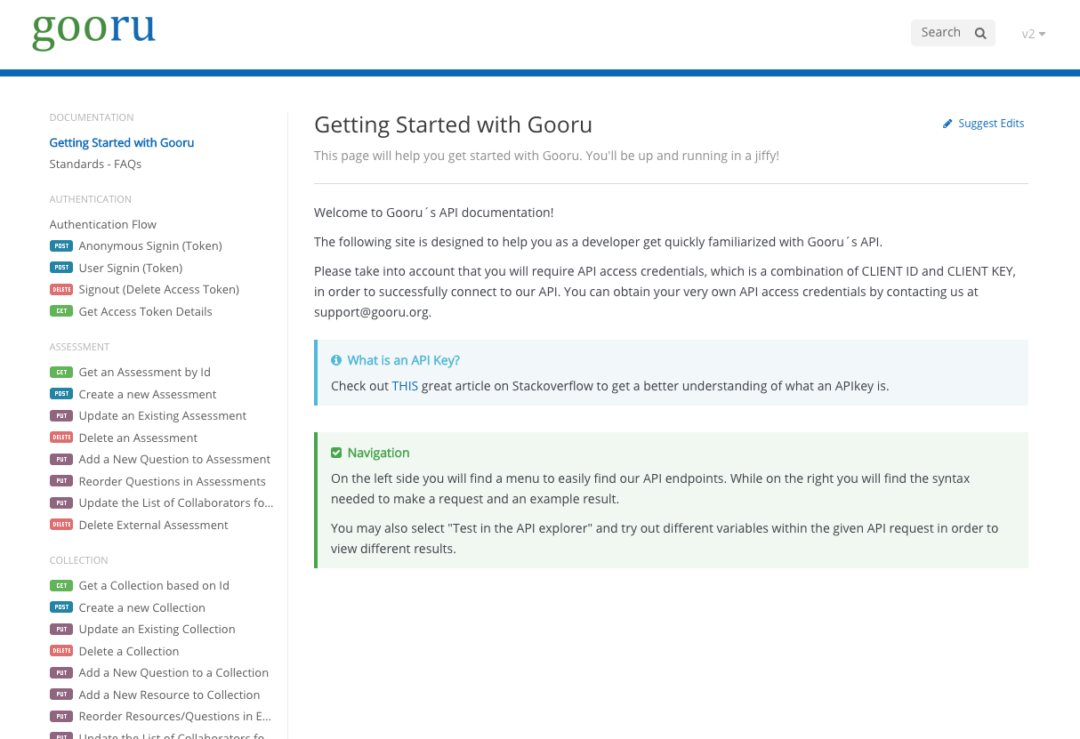Click the PUT badge beside Update an Existing Assessment
This screenshot has height=739, width=1080.
click(x=61, y=415)
